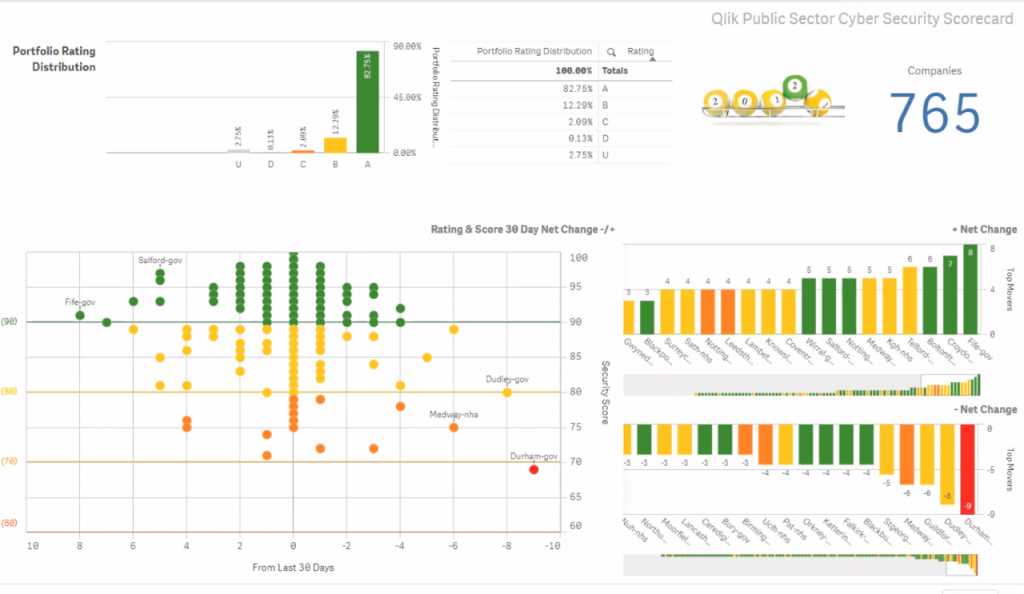Click the Rating column sort arrow
Image resolution: width=1024 pixels, height=594 pixels.
click(x=652, y=59)
